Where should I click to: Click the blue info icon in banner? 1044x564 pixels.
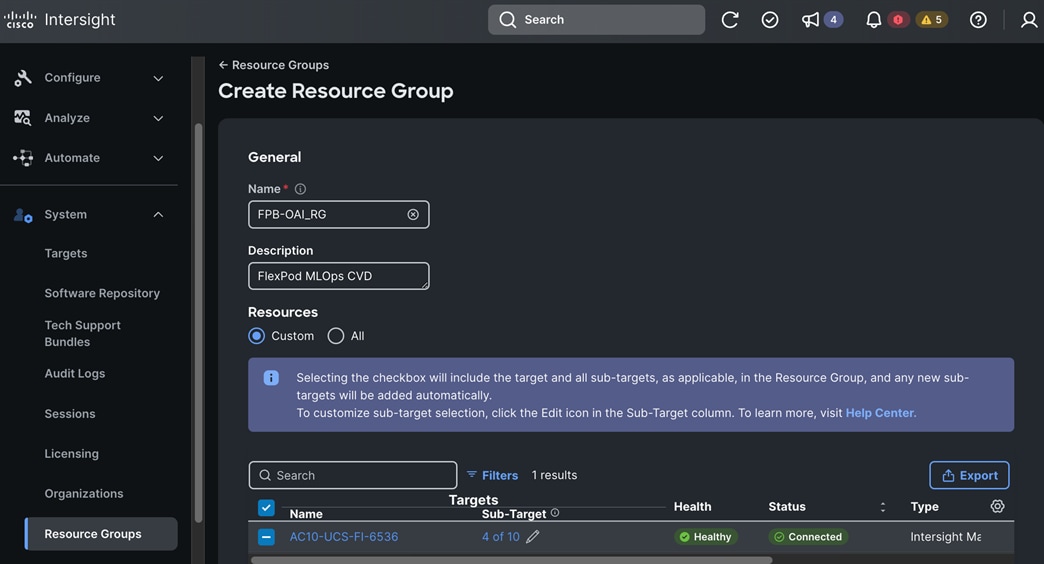pos(271,378)
